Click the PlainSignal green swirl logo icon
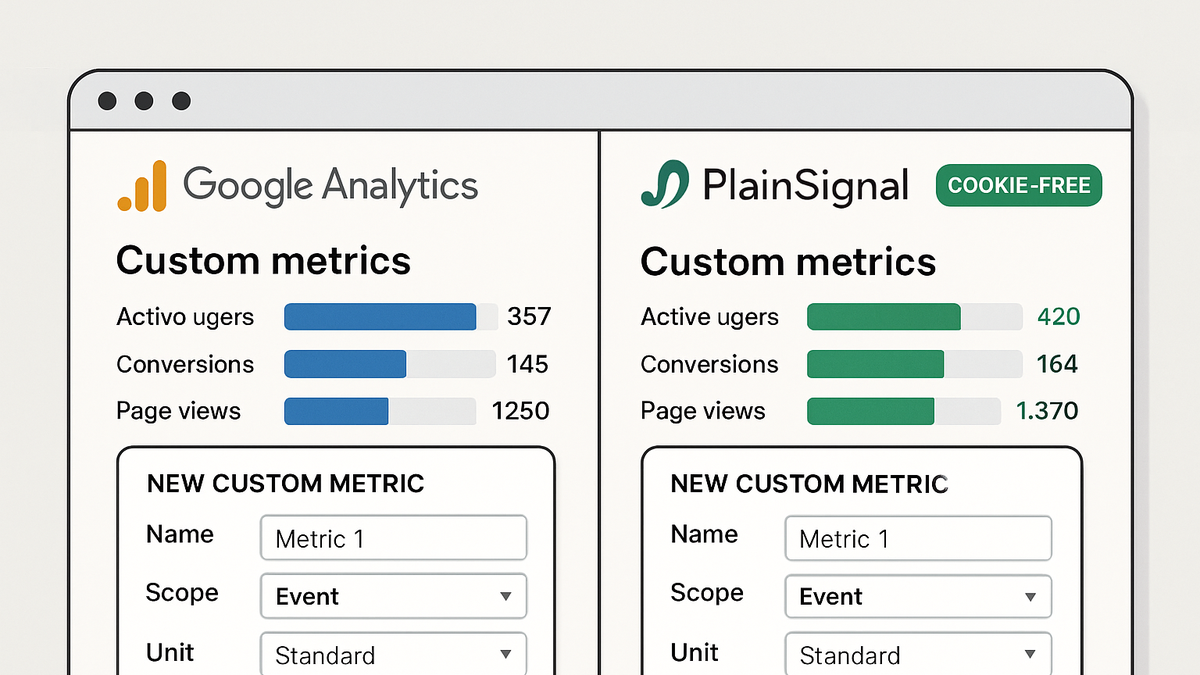The image size is (1200, 675). point(665,186)
